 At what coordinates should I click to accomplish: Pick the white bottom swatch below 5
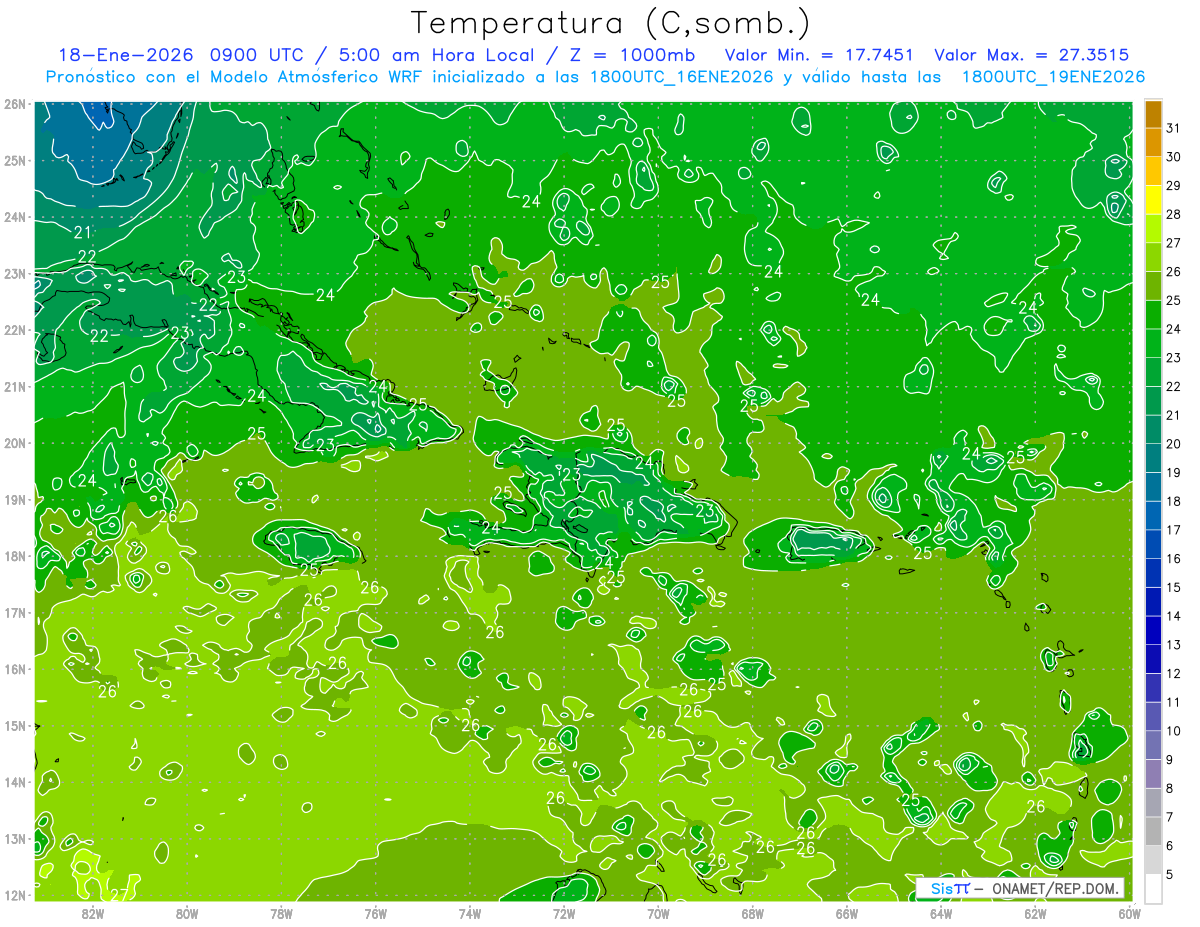pos(1153,888)
